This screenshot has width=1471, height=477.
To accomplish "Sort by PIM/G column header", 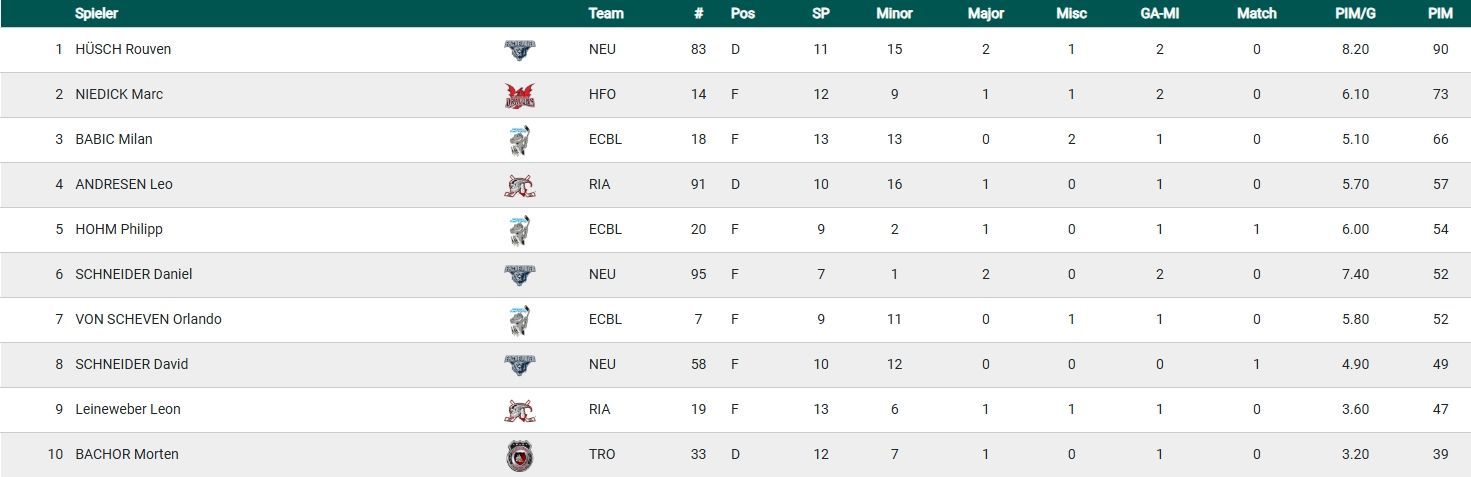I will click(1355, 14).
